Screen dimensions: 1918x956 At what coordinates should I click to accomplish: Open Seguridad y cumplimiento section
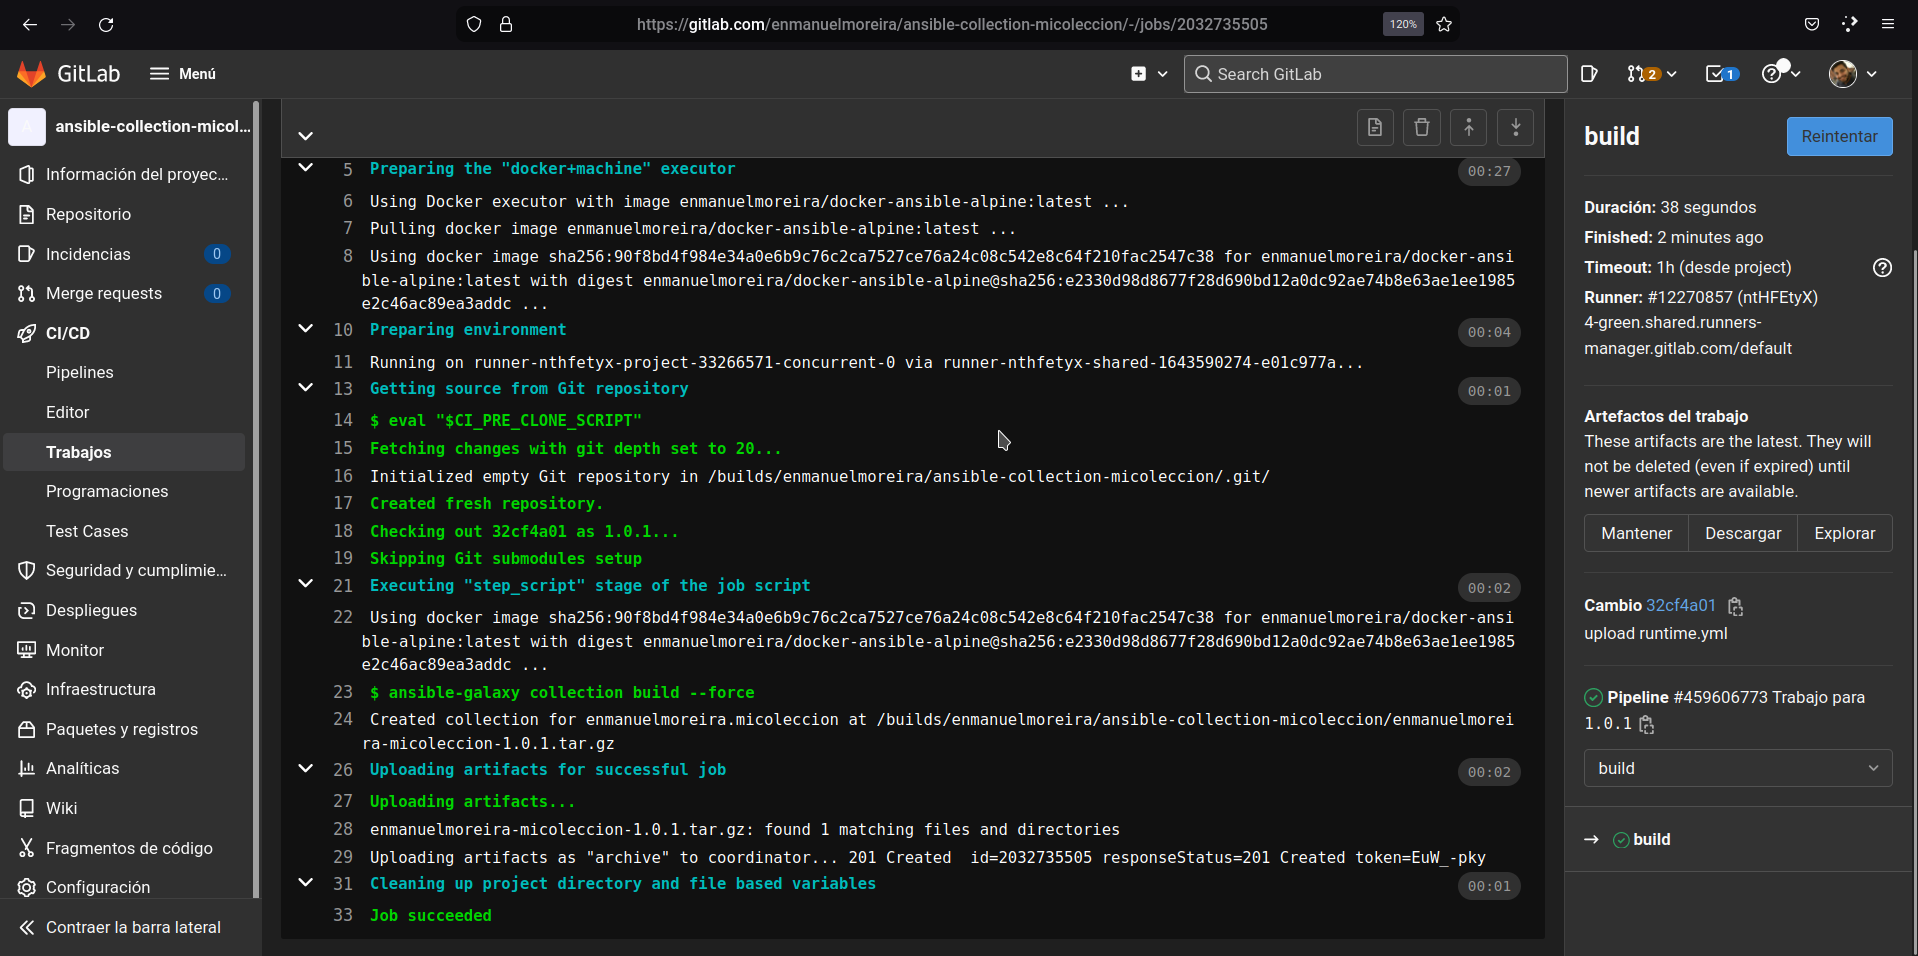[x=124, y=570]
